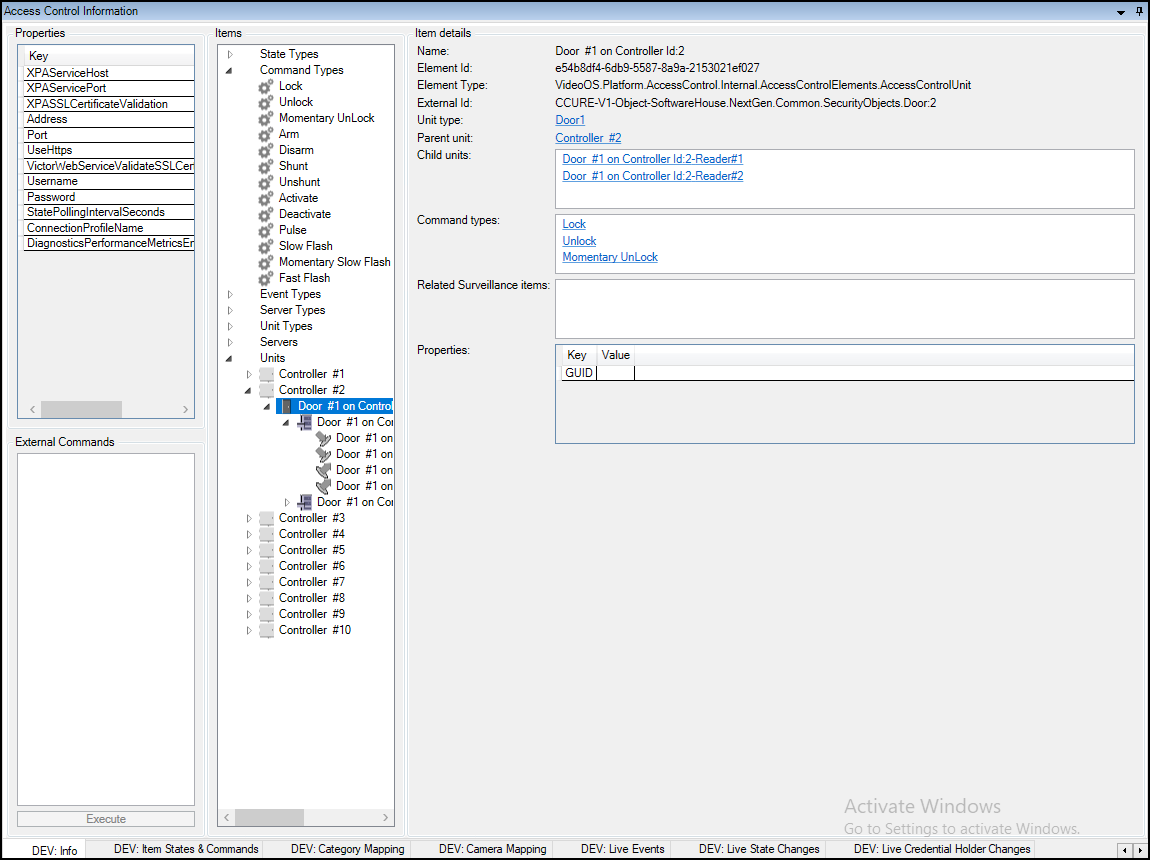
Task: Open the DEV: Camera Mapping tab
Action: tap(493, 849)
